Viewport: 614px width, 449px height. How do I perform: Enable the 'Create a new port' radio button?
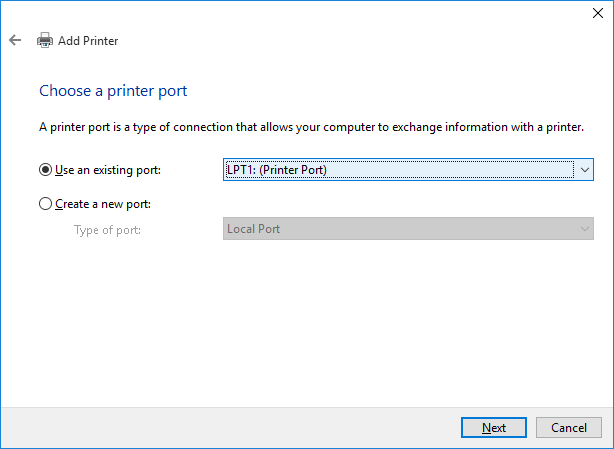tap(45, 203)
